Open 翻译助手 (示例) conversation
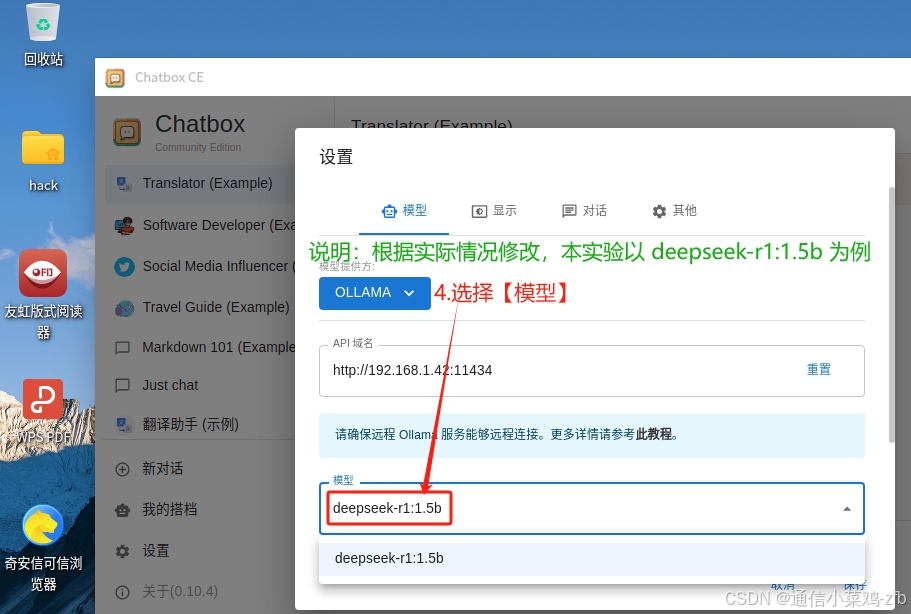Image resolution: width=911 pixels, height=614 pixels. [200, 425]
